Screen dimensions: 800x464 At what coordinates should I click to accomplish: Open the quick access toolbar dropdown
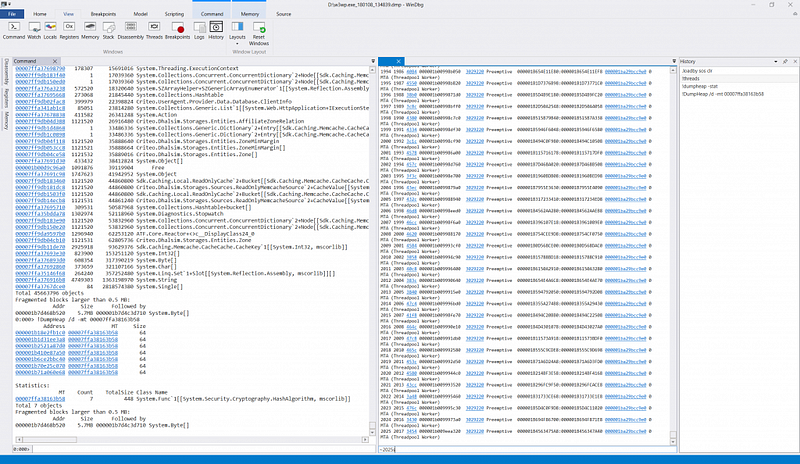pos(10,4)
